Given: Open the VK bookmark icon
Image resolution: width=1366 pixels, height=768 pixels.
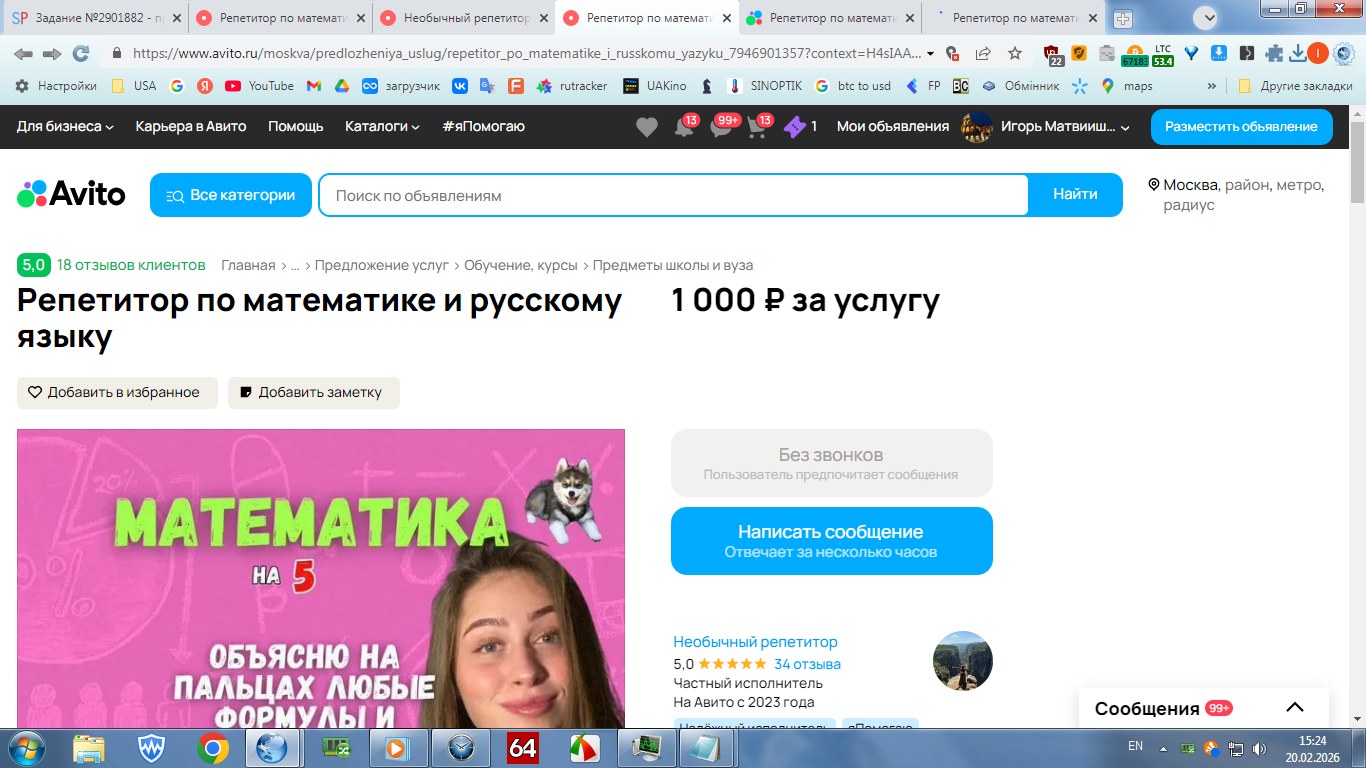Looking at the screenshot, I should point(460,86).
